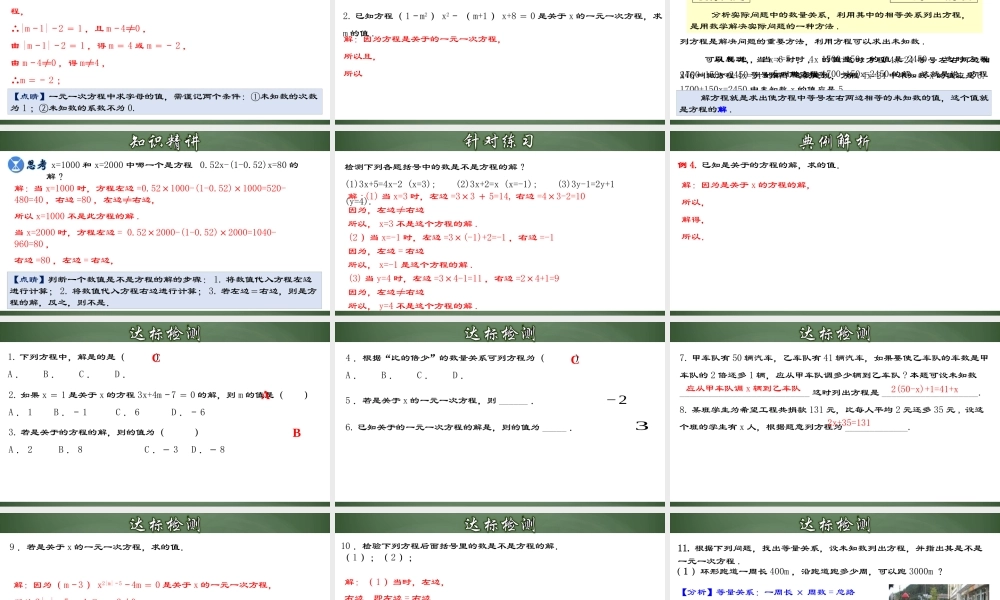Open slide thumbnail containing x=1000 和 x=2000 problem
The image size is (1000, 600).
[165, 221]
